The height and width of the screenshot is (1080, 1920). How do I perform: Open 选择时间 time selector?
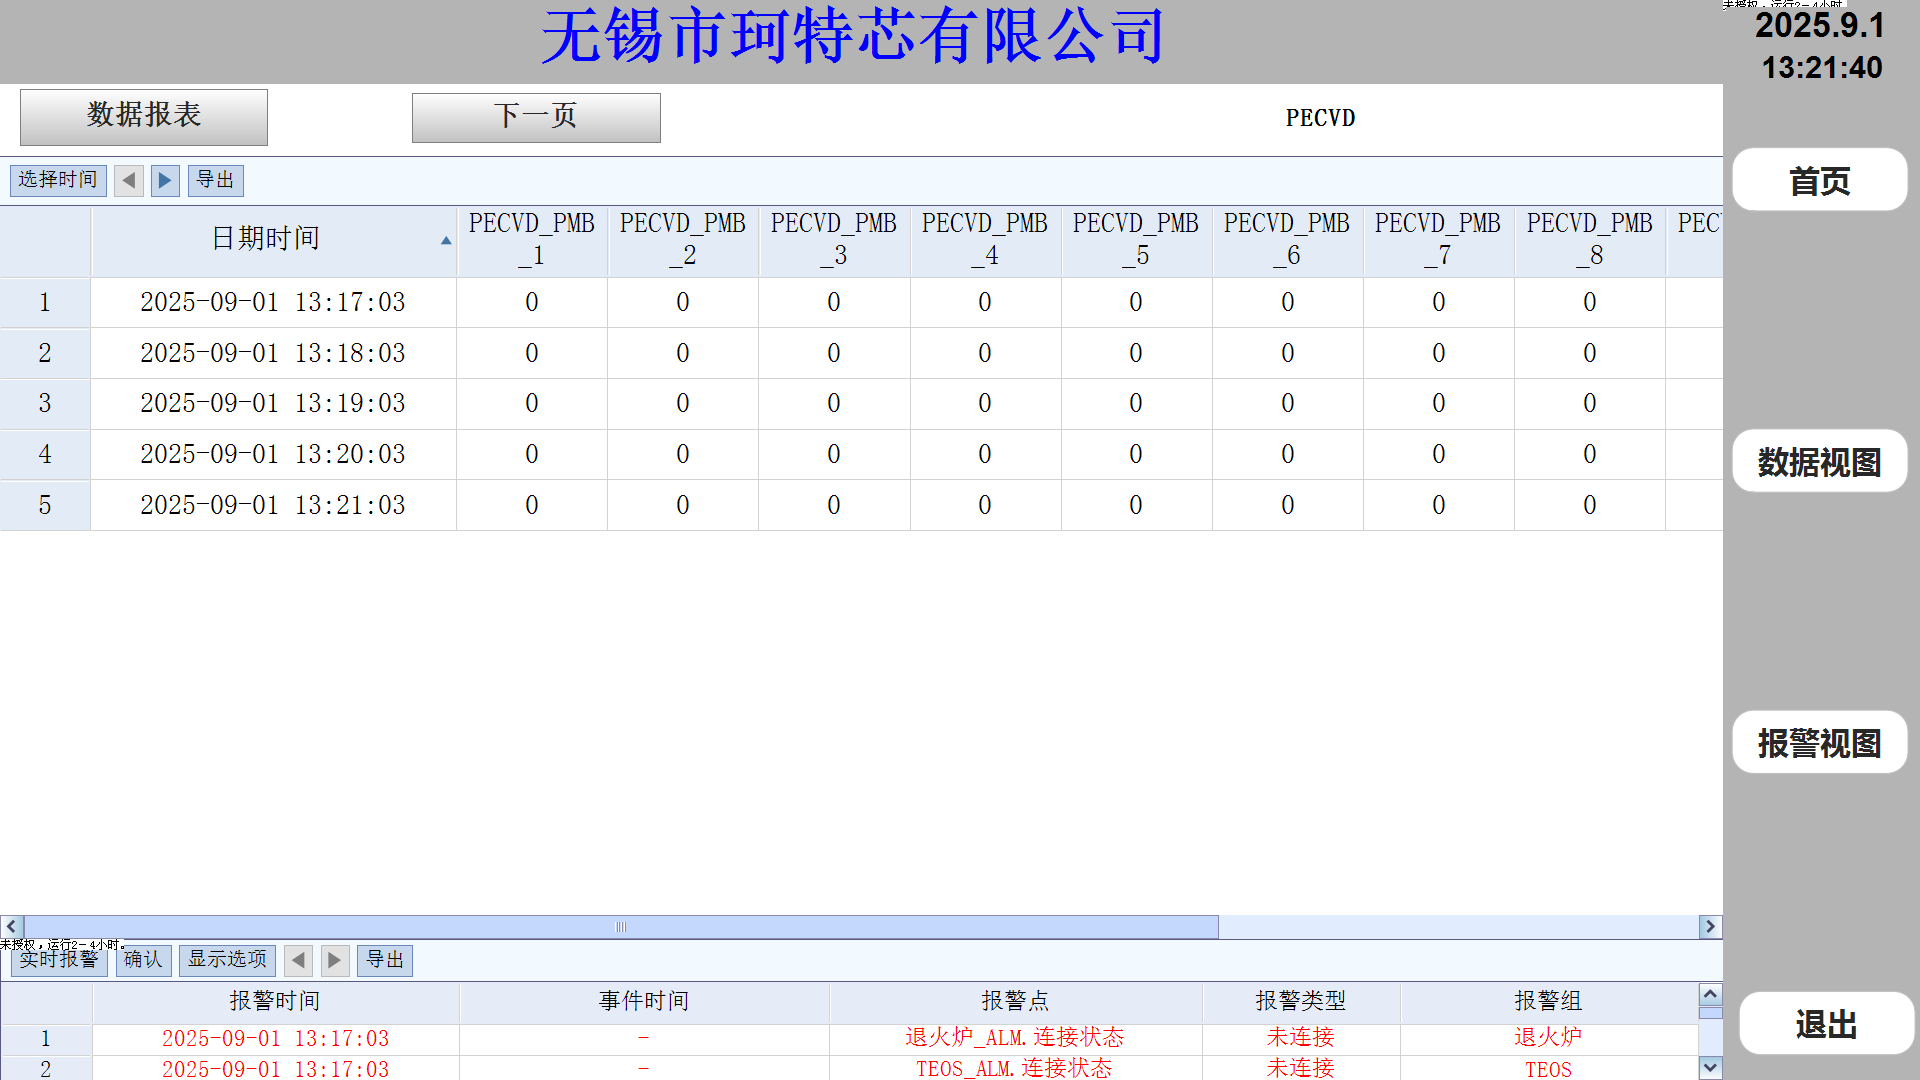click(x=58, y=181)
